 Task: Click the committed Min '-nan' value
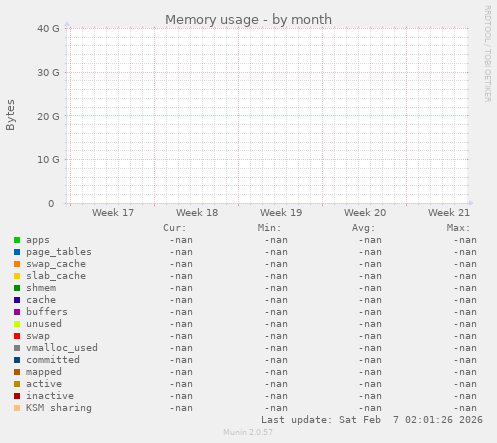pyautogui.click(x=276, y=360)
